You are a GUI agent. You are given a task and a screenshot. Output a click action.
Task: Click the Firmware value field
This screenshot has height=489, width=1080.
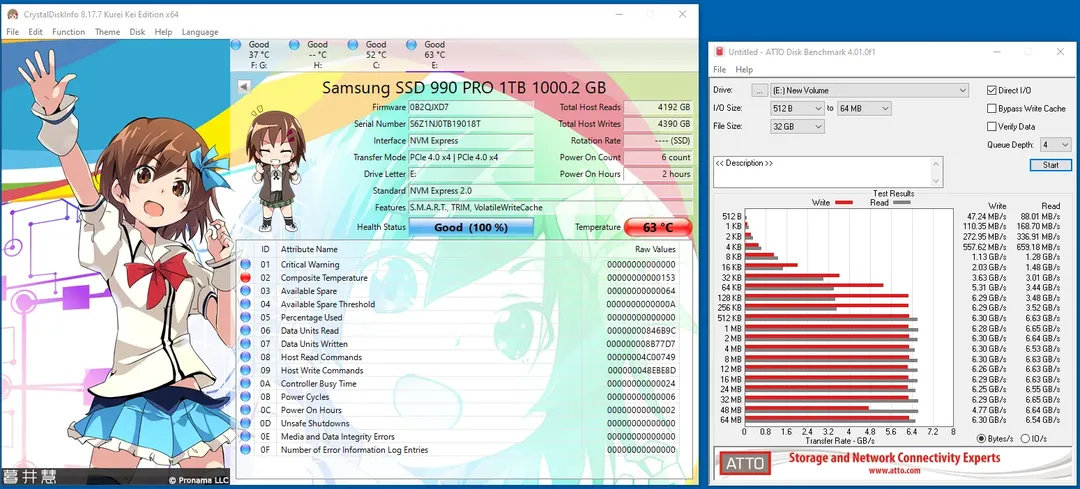coord(471,107)
